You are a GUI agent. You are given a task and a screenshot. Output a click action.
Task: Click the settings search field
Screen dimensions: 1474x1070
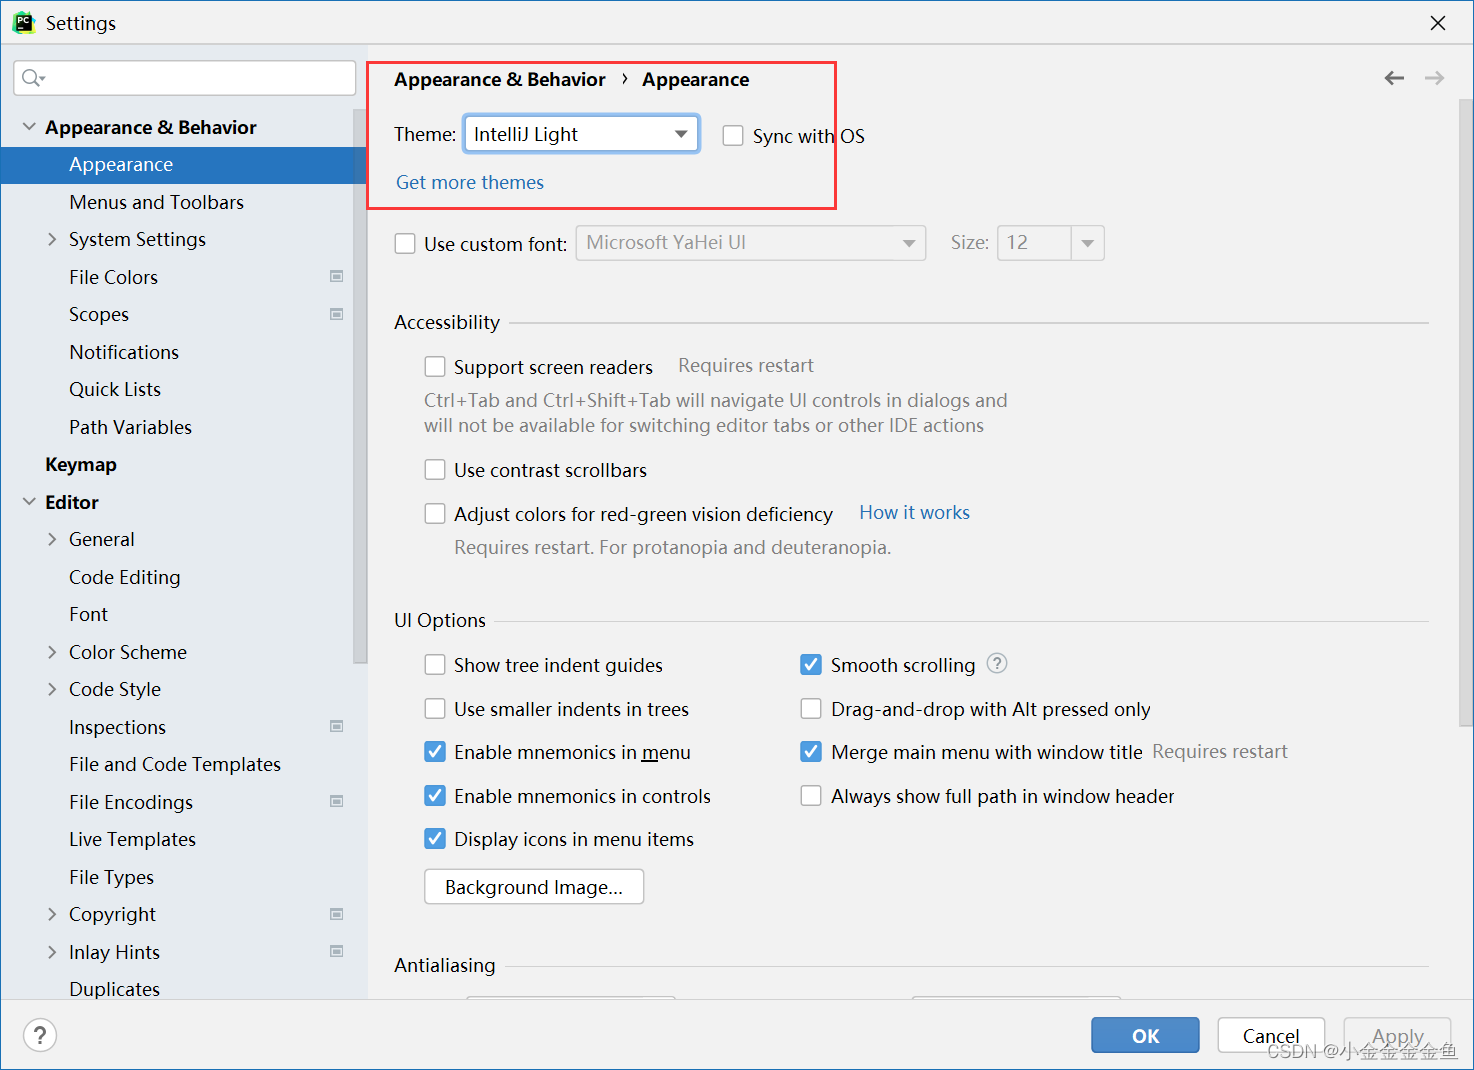185,78
